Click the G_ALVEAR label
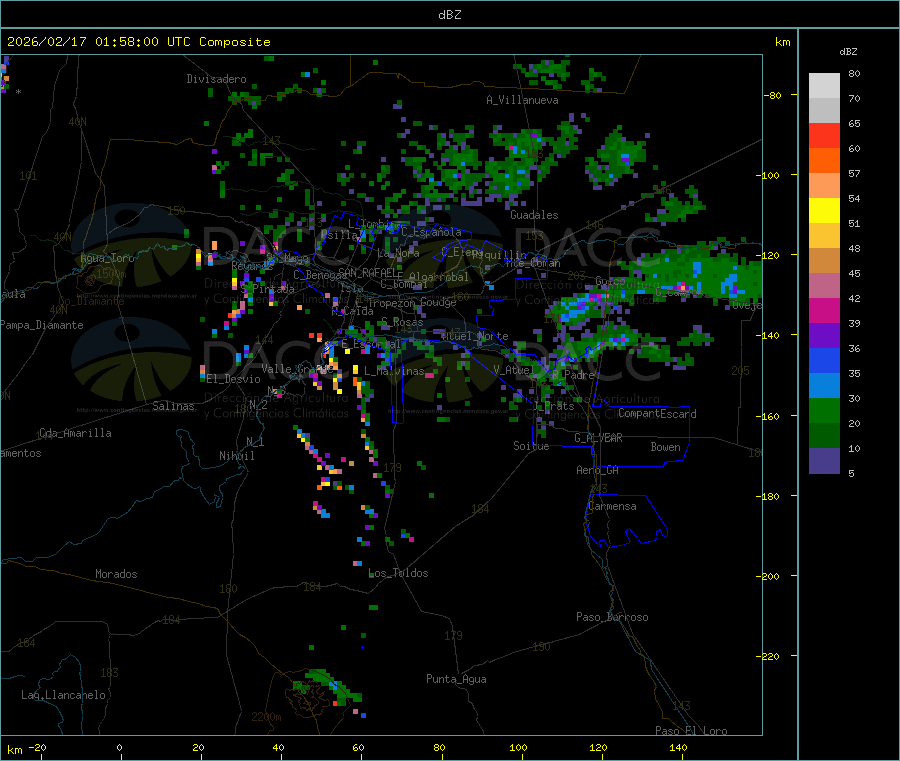The width and height of the screenshot is (900, 761). 598,438
